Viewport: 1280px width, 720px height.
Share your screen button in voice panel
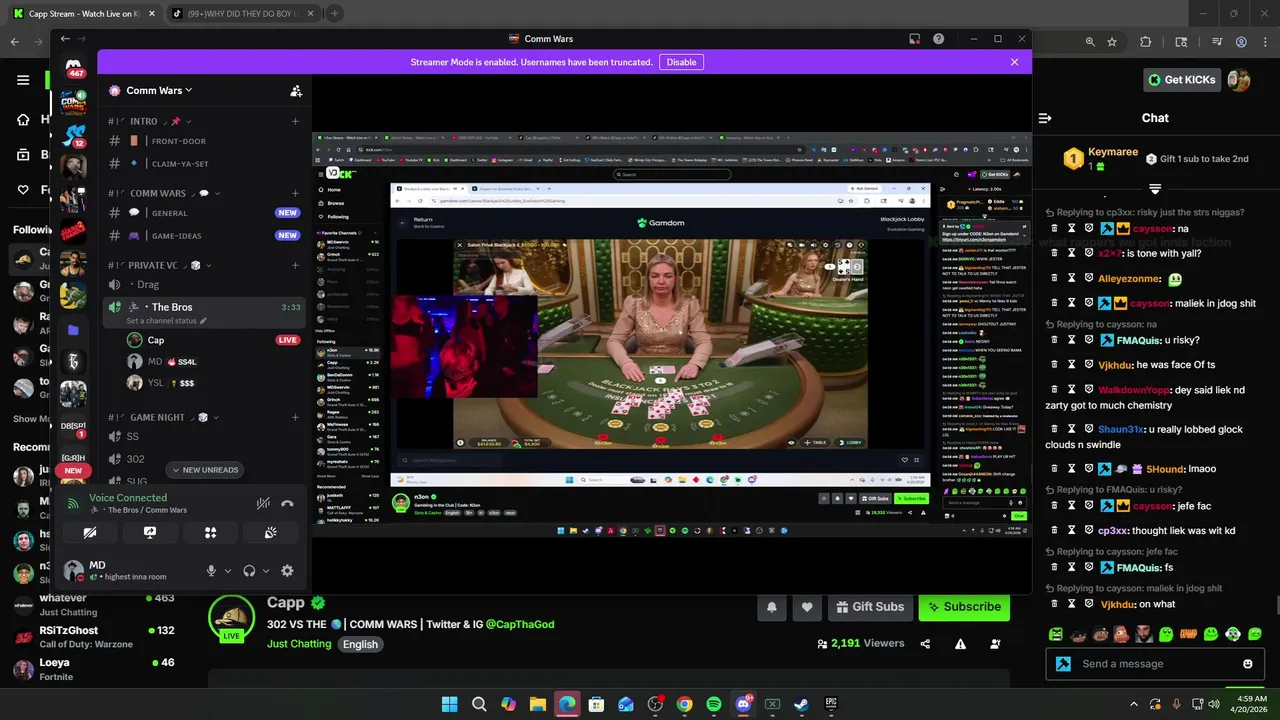150,533
